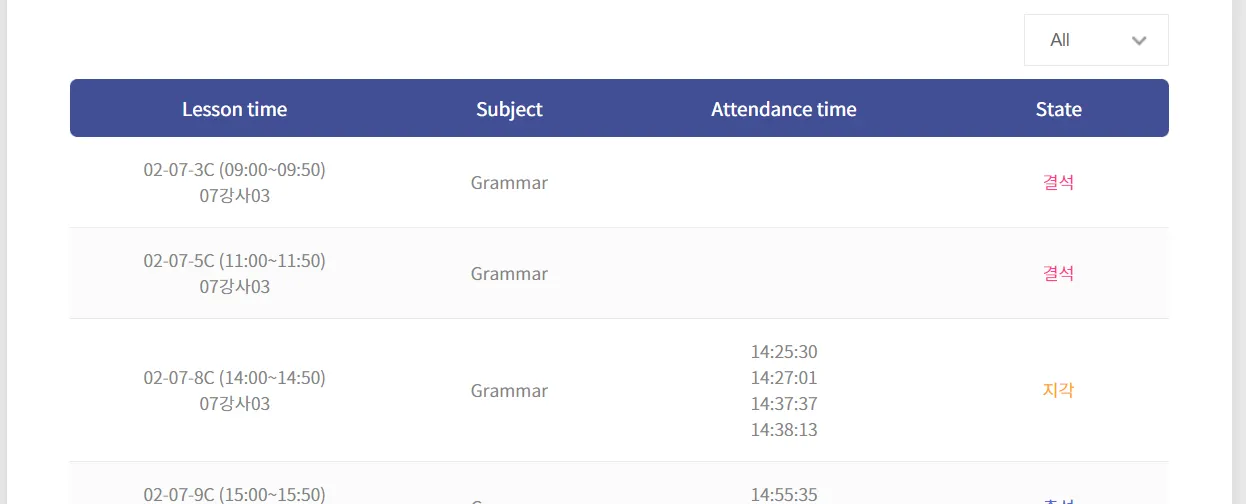The image size is (1246, 504).
Task: Click the orange 지각 state label
Action: (x=1058, y=391)
